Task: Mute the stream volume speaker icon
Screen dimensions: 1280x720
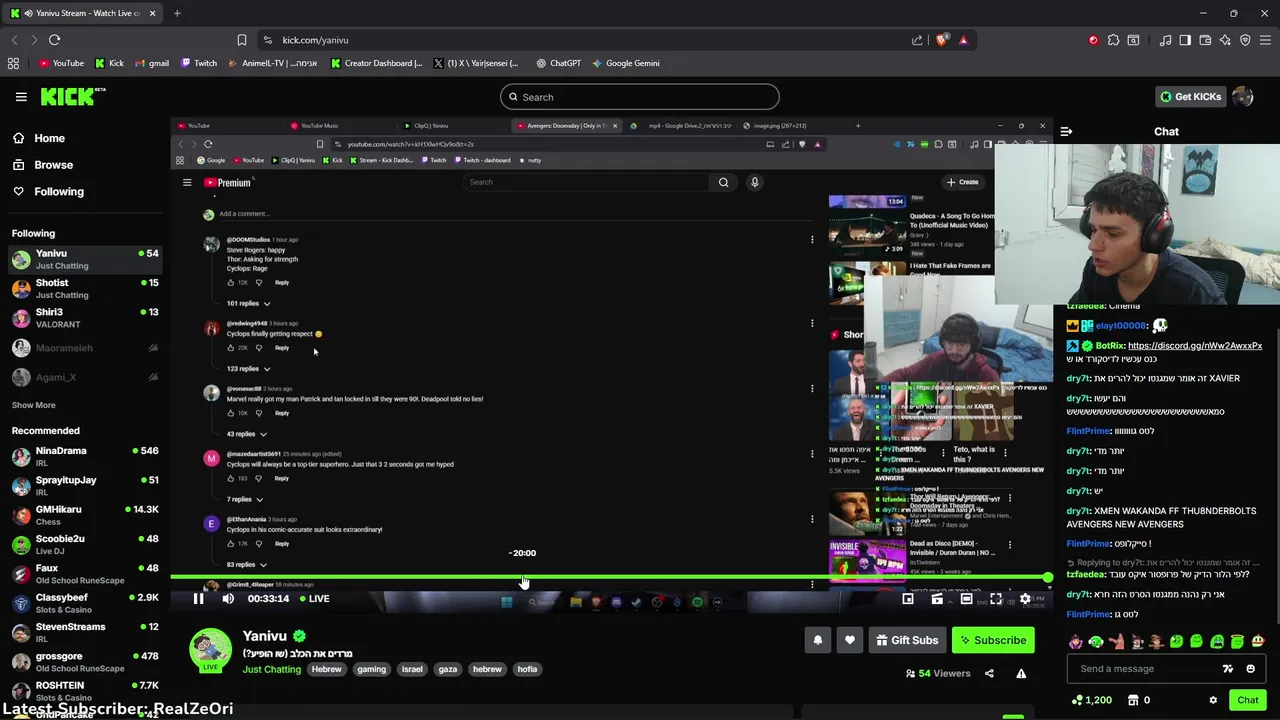Action: click(228, 598)
